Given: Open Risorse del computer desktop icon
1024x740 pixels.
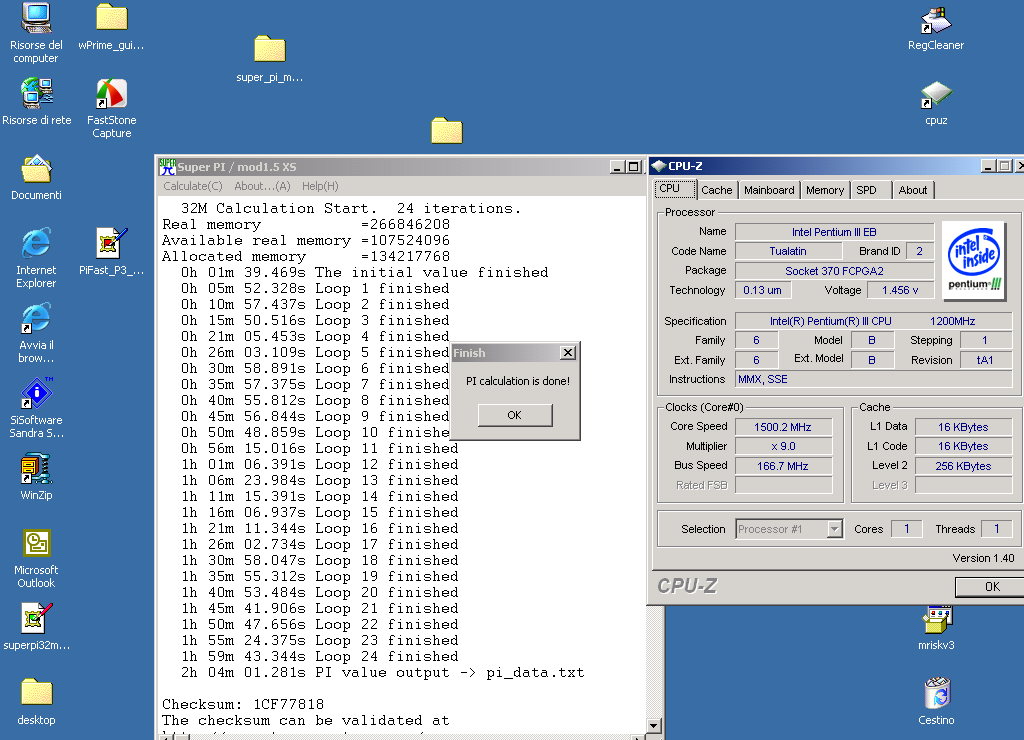Looking at the screenshot, I should tap(37, 33).
